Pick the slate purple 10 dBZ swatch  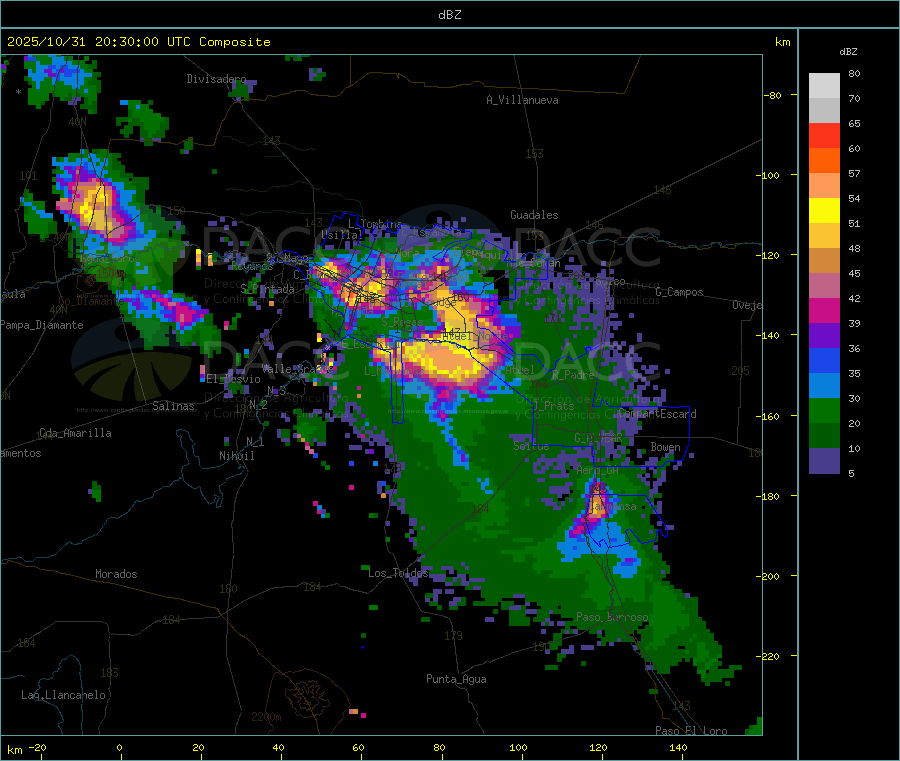pyautogui.click(x=824, y=461)
